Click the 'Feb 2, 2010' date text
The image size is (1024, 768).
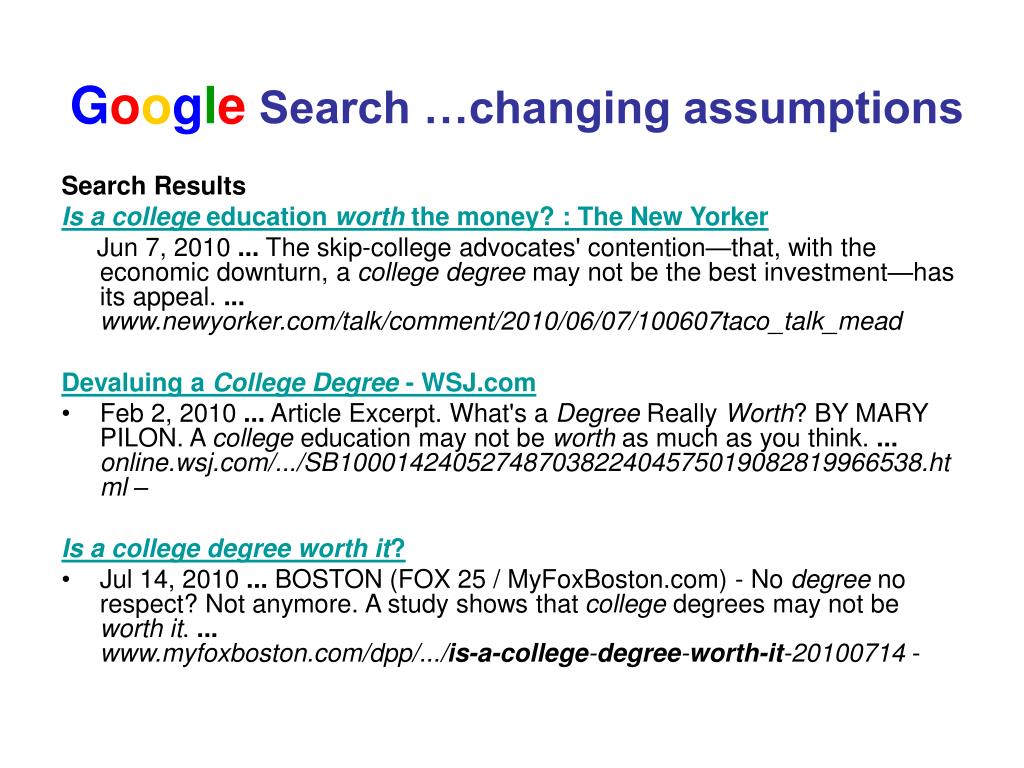pyautogui.click(x=168, y=414)
